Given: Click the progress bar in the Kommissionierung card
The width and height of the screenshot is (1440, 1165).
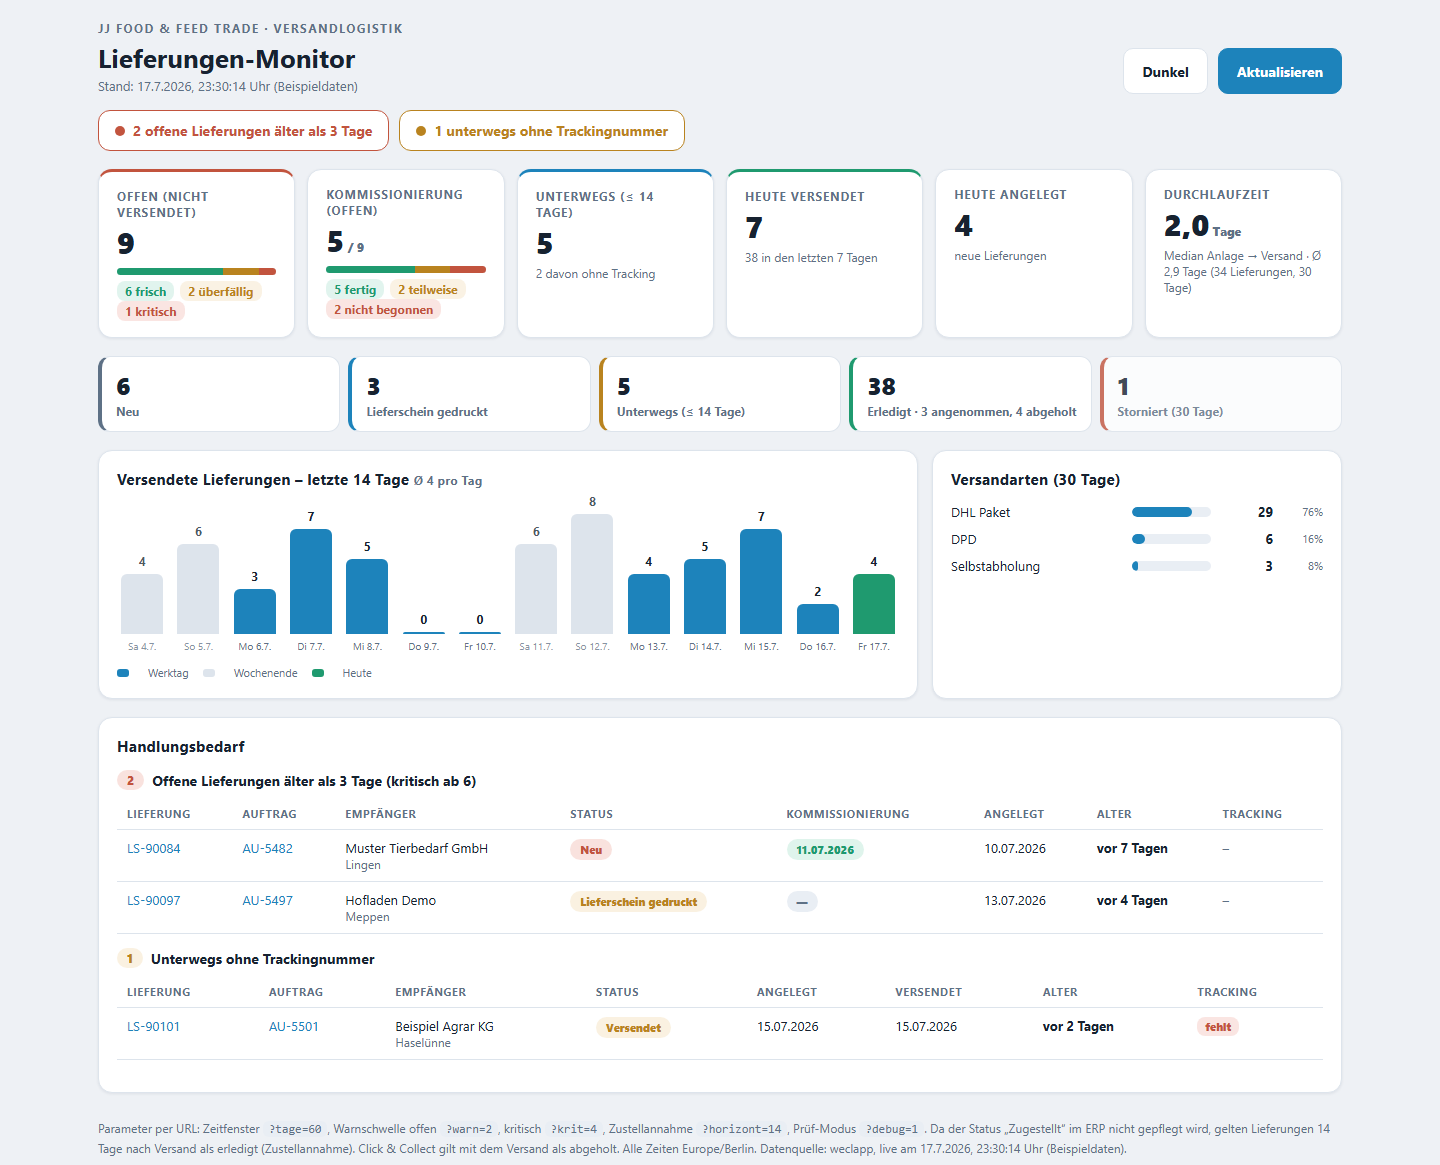Looking at the screenshot, I should [406, 269].
